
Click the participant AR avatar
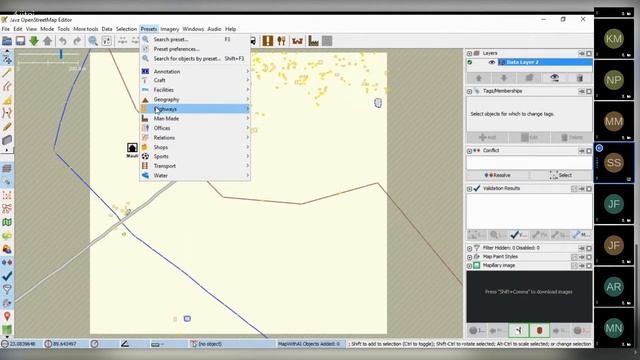[x=614, y=287]
